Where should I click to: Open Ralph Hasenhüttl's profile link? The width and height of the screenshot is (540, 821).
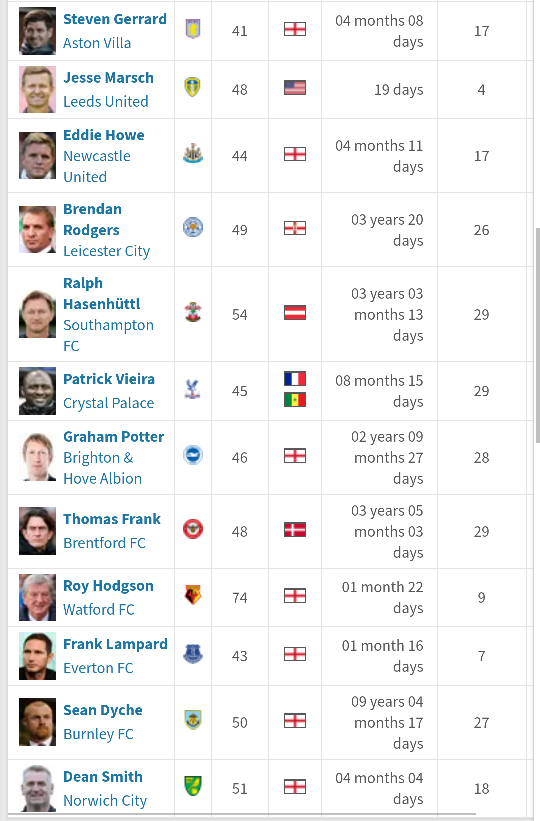[x=102, y=293]
